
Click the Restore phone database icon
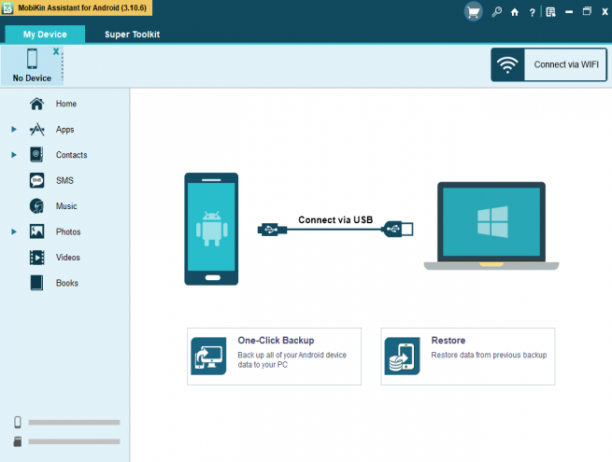click(x=402, y=356)
